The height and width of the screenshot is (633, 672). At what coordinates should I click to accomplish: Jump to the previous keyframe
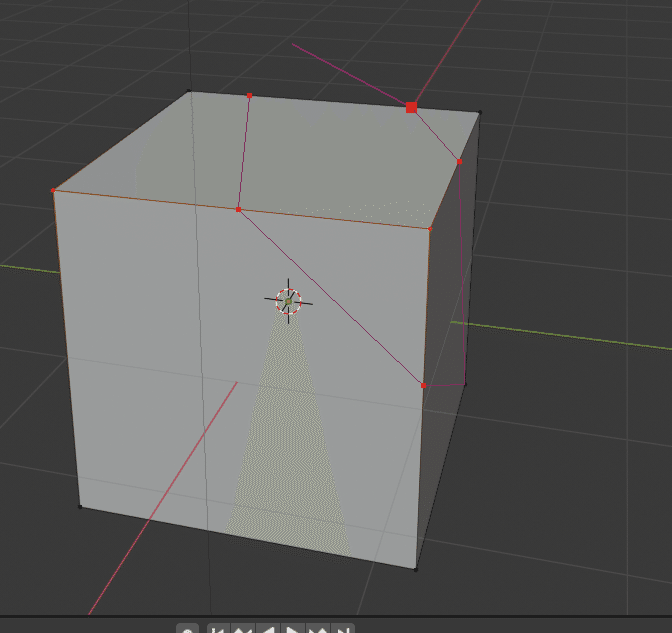pos(243,629)
